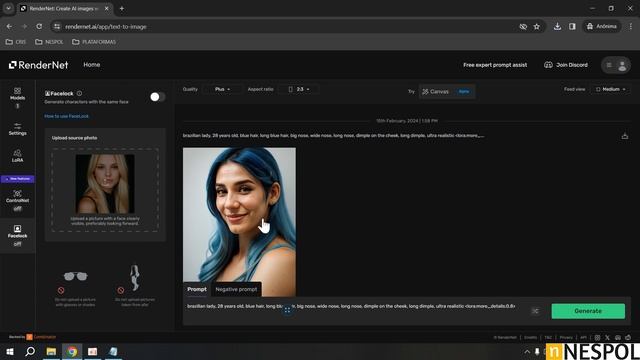Click the Anônima incognito profile button
640x360 pixels.
click(x=602, y=27)
